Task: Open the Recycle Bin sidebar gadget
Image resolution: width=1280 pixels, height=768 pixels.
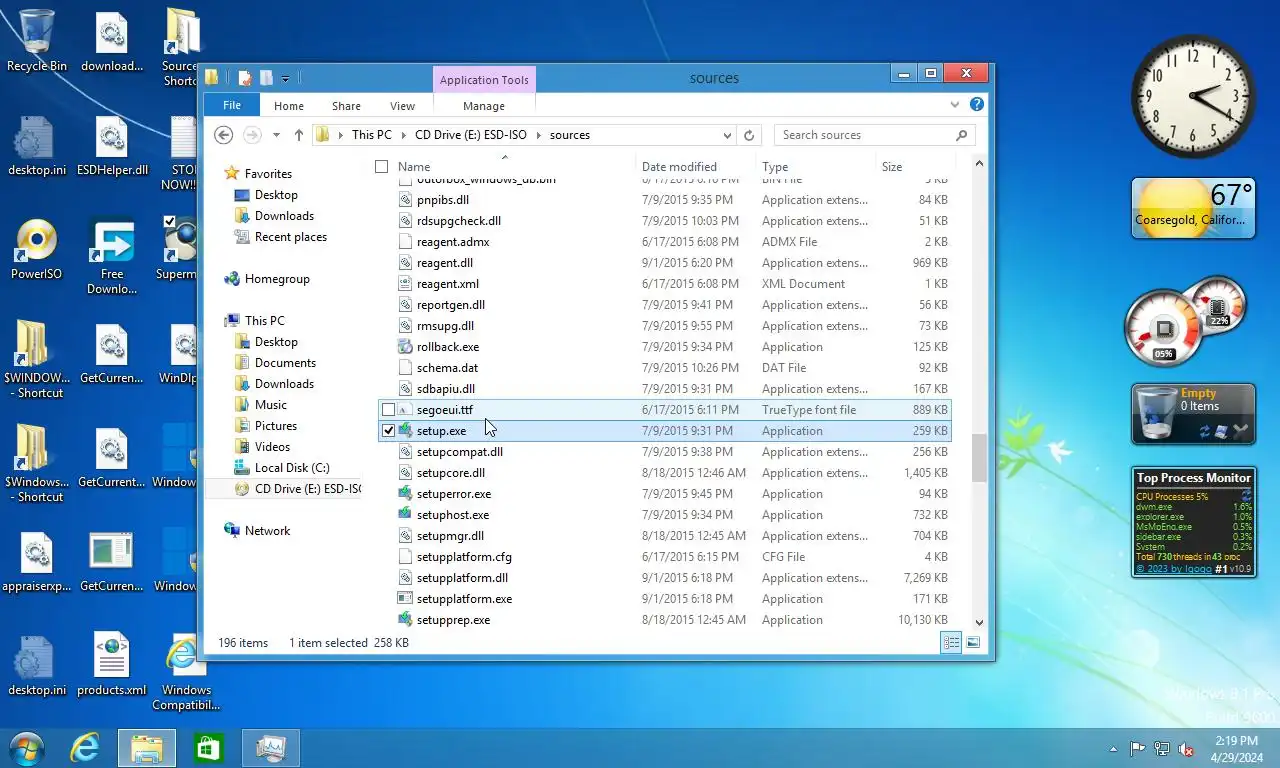Action: click(x=1193, y=414)
